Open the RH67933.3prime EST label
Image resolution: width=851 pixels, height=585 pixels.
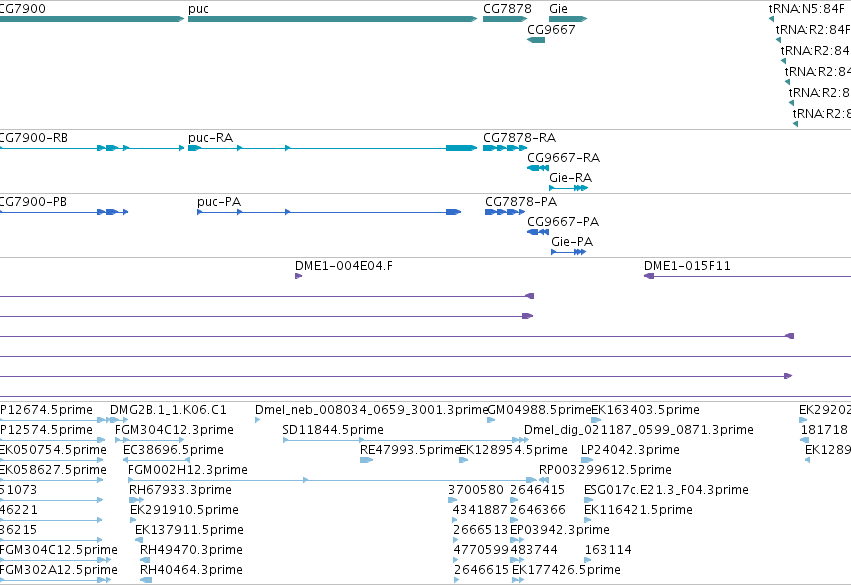(180, 490)
